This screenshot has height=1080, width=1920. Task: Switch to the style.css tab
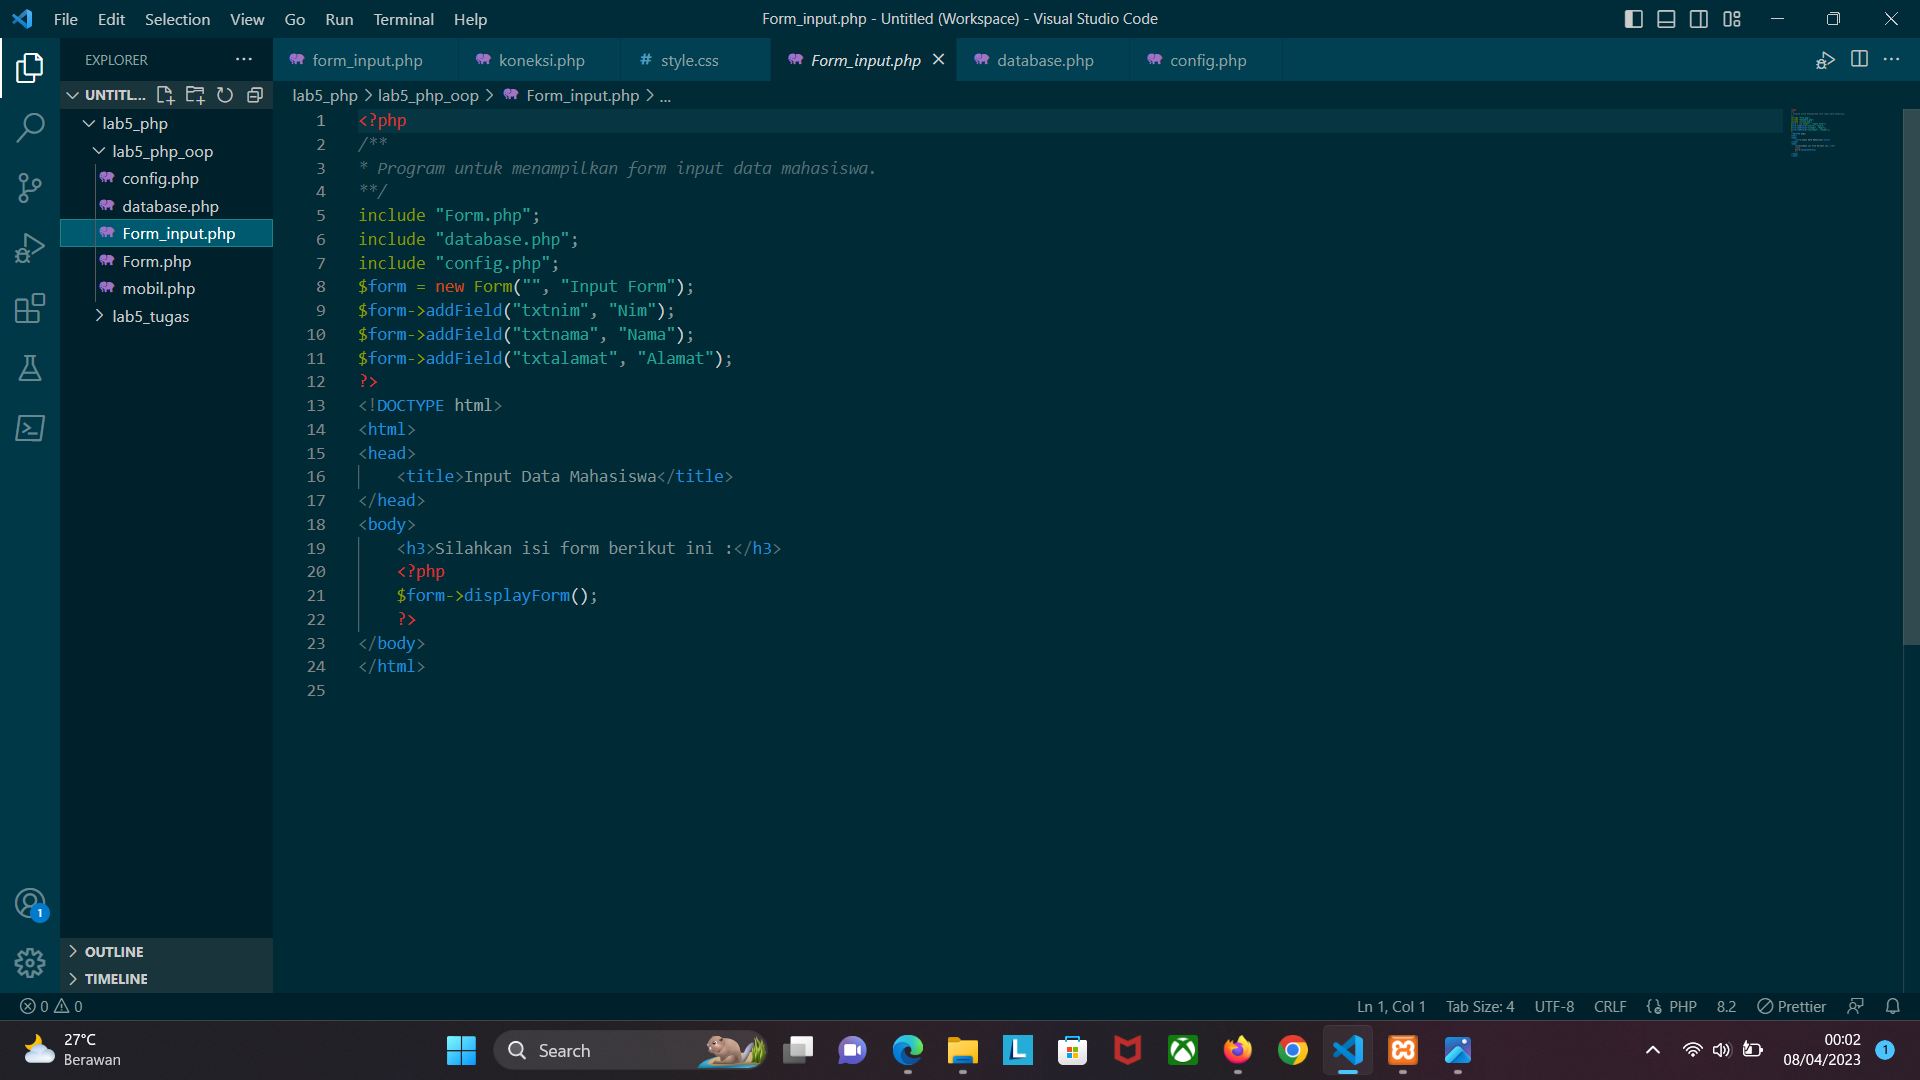[690, 60]
